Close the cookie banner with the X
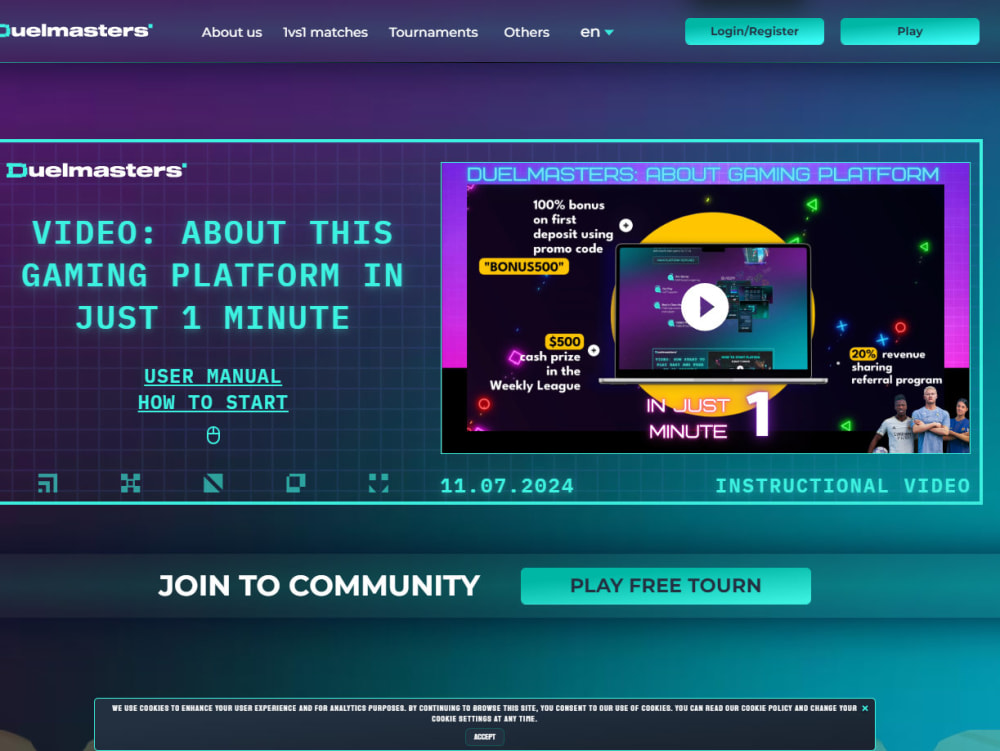1000x751 pixels. 865,708
